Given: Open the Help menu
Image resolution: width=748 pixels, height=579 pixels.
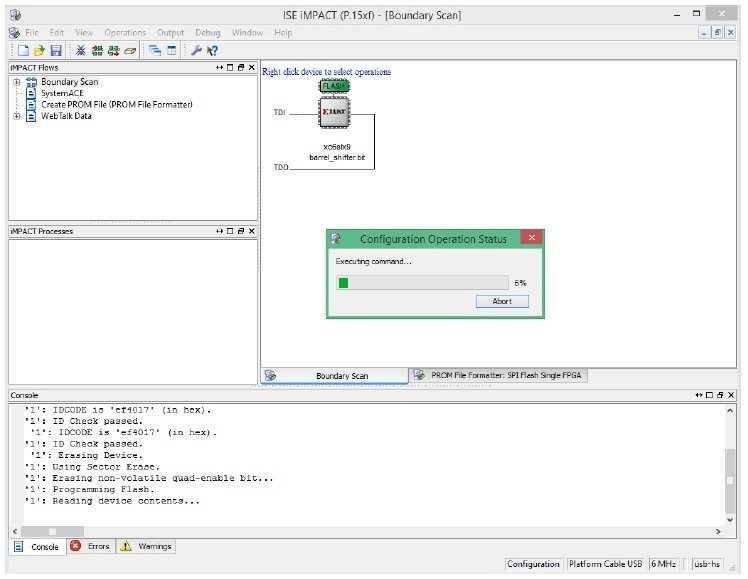Looking at the screenshot, I should click(x=283, y=32).
